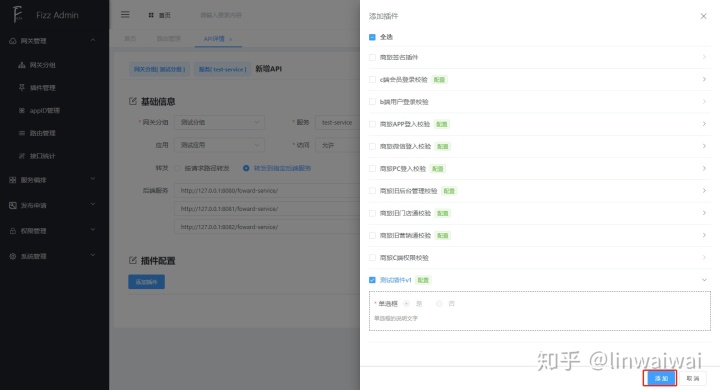The width and height of the screenshot is (720, 390).
Task: Click the edit icon beside 基础信息
Action: click(x=133, y=101)
